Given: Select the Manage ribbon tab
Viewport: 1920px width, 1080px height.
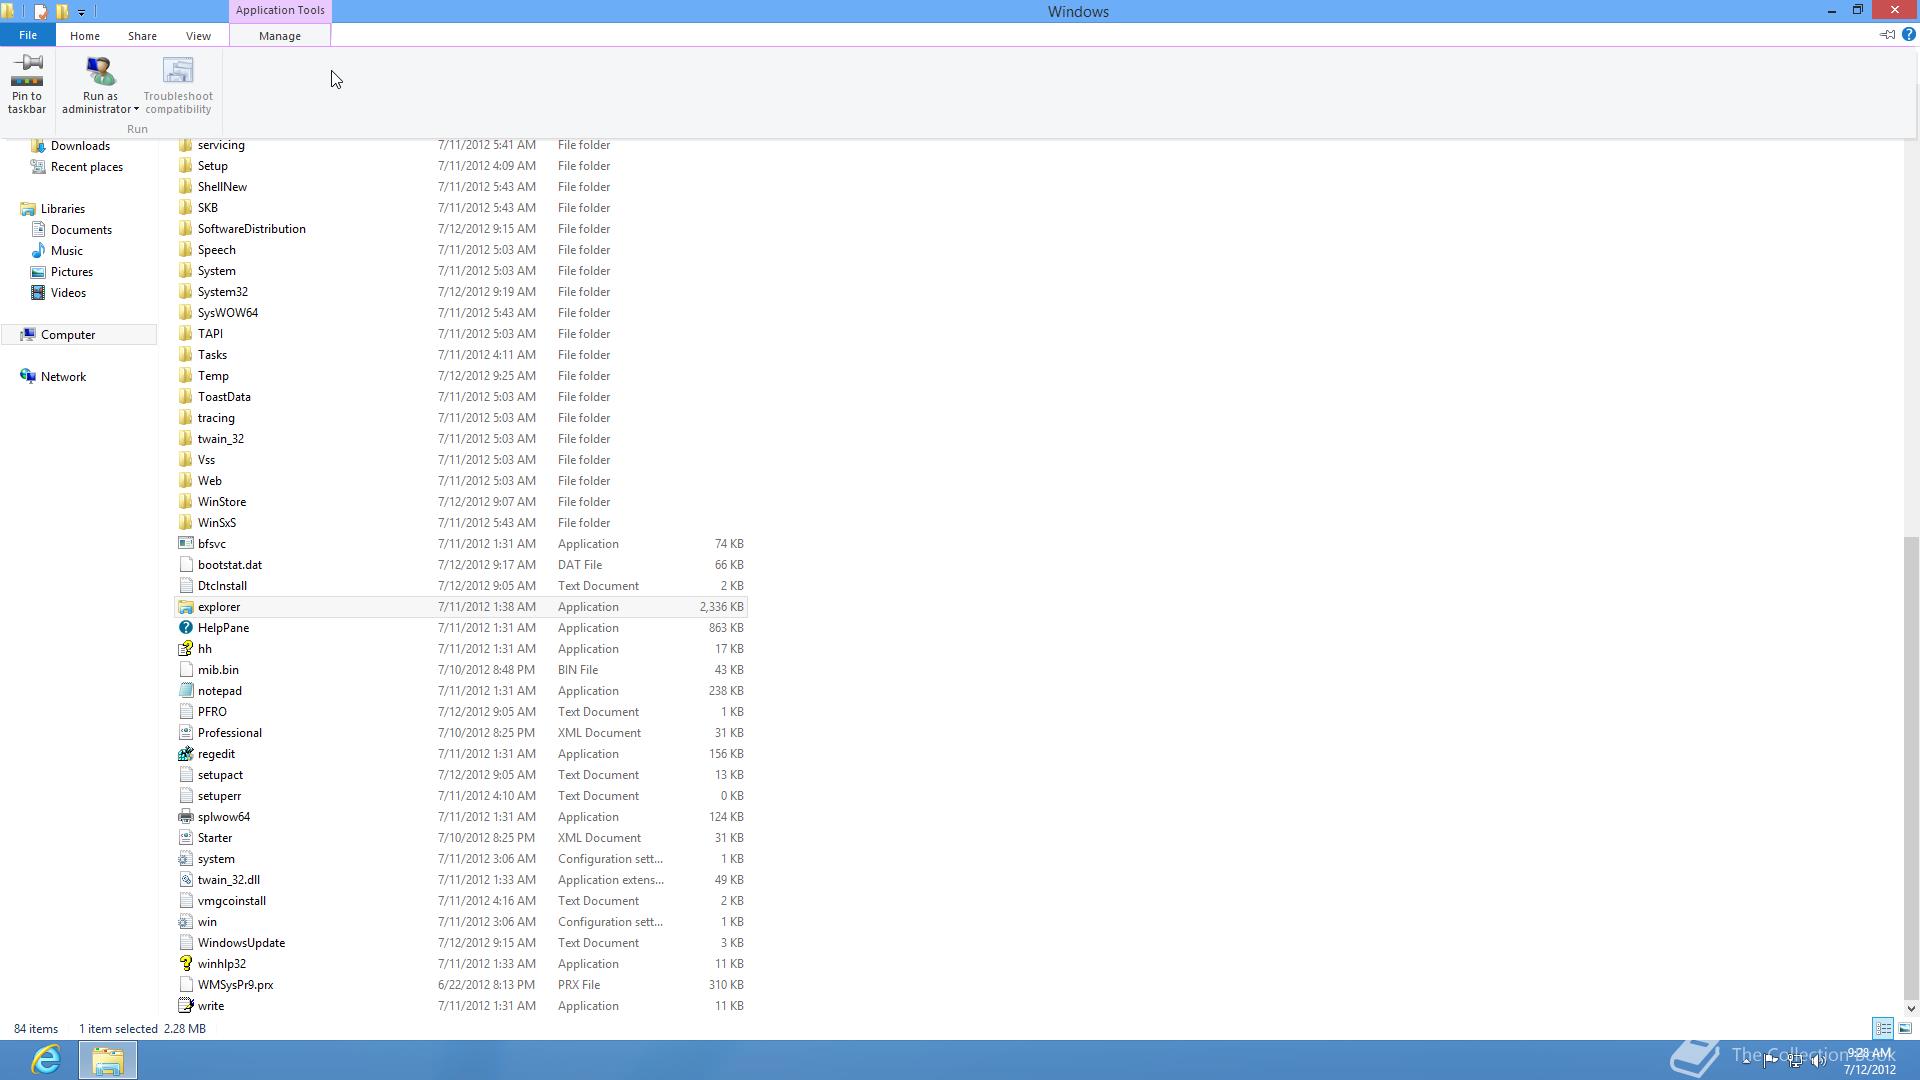Looking at the screenshot, I should [x=280, y=35].
